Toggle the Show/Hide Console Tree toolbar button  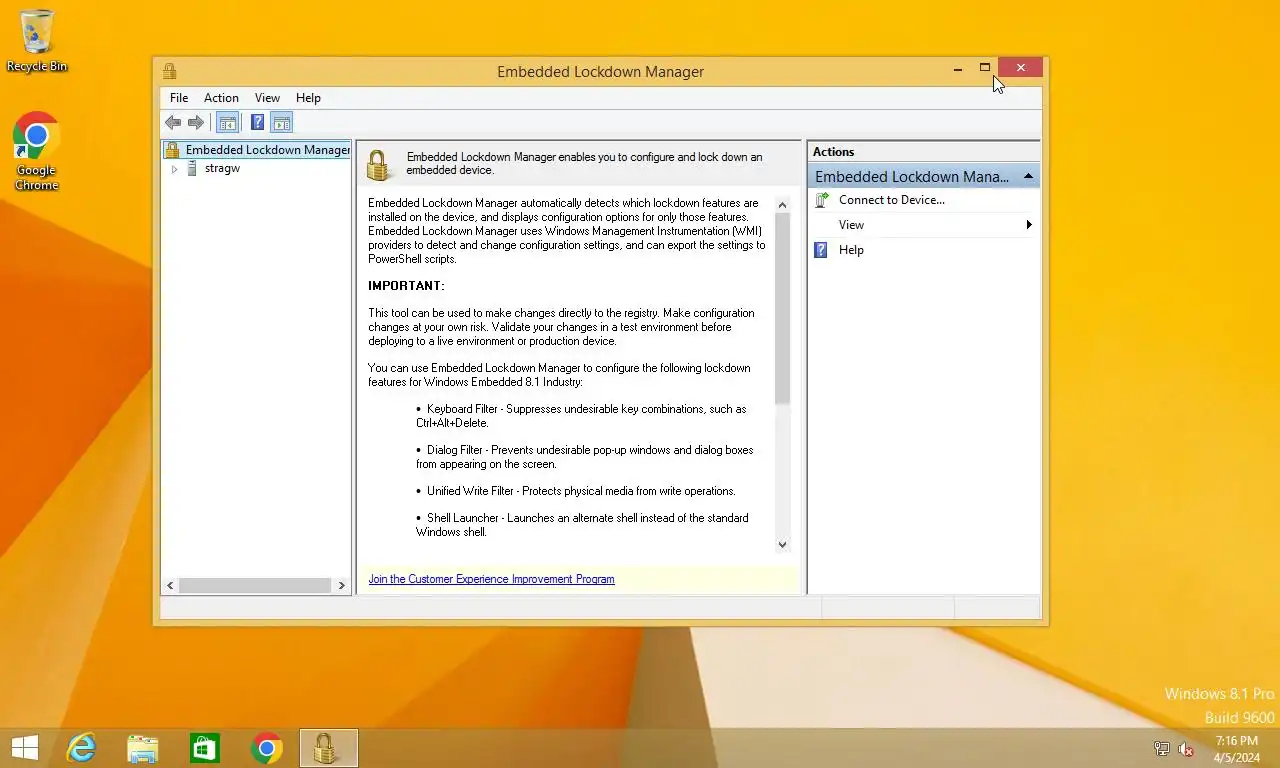pos(228,123)
